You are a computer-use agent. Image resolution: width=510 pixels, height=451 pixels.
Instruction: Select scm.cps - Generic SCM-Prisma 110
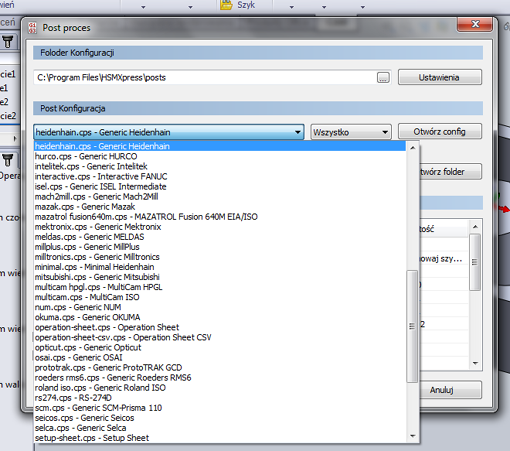[220, 408]
